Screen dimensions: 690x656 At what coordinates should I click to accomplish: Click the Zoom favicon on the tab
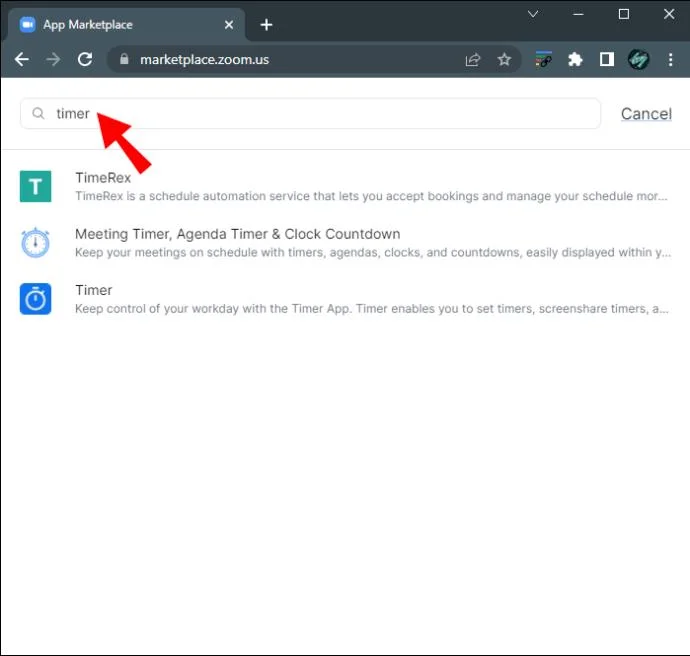[x=27, y=25]
